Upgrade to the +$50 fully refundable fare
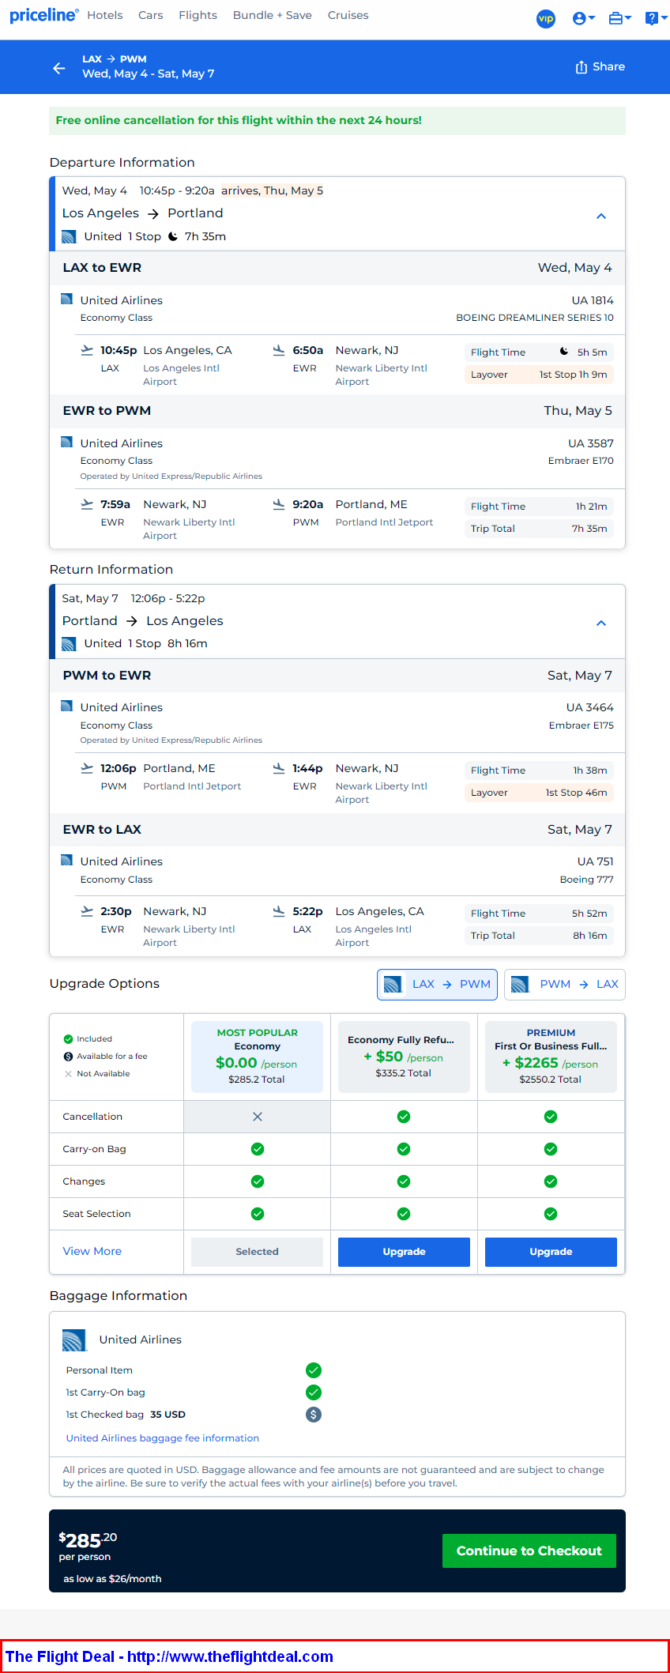Viewport: 670px width, 1673px height. click(x=404, y=1252)
